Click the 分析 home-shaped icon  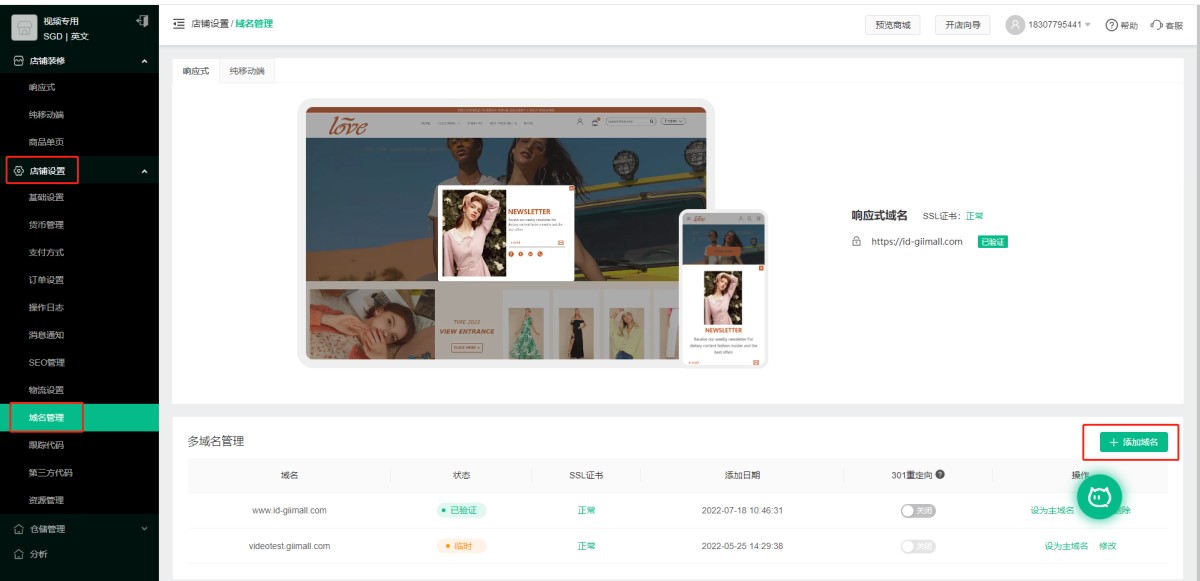[x=18, y=554]
